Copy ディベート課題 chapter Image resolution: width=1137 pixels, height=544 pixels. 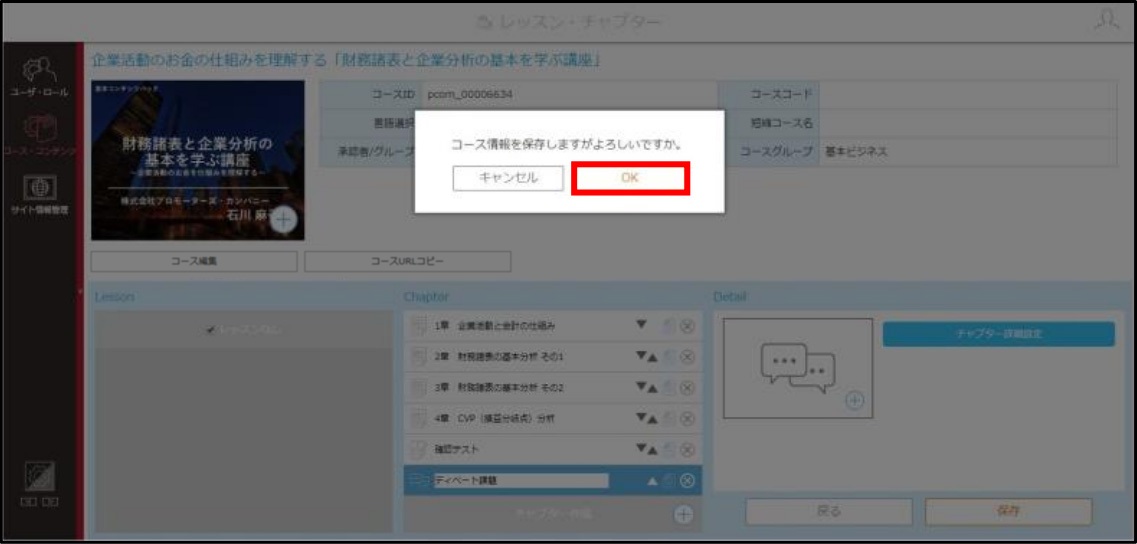coord(671,480)
